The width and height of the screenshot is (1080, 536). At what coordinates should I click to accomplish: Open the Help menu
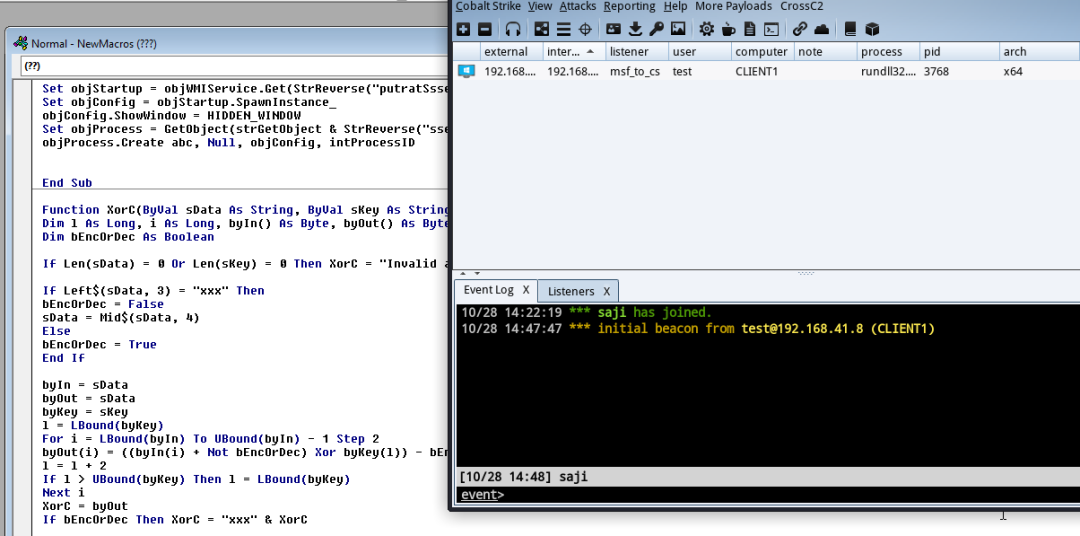[676, 6]
